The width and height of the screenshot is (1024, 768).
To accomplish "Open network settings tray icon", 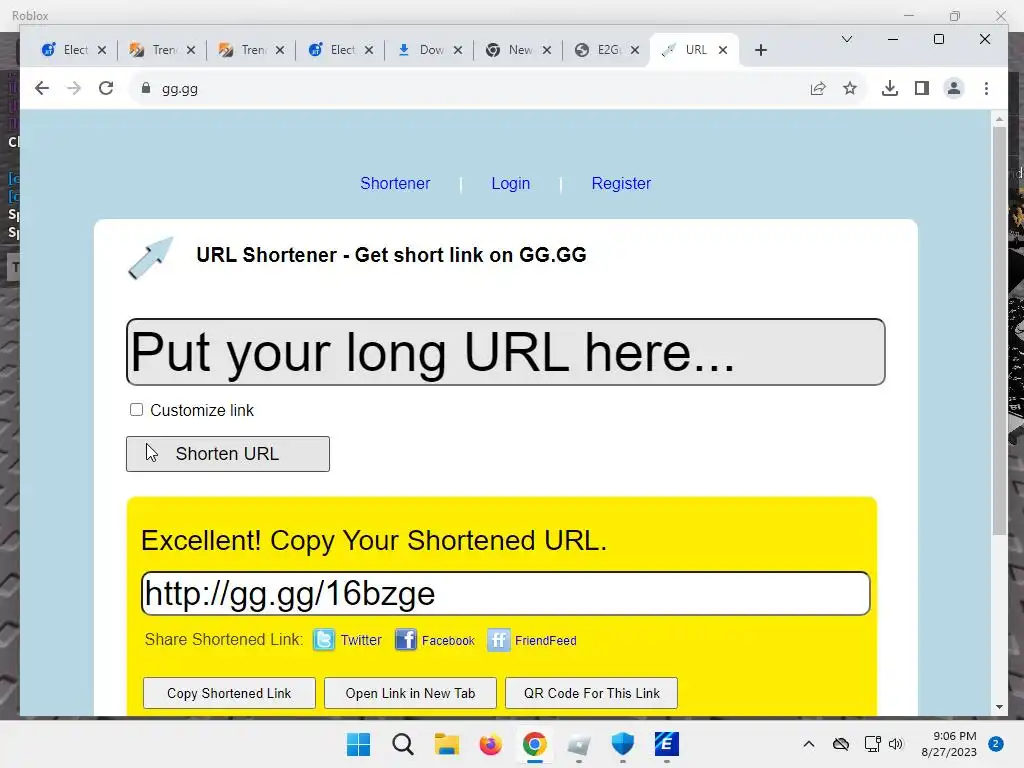I will tap(872, 744).
